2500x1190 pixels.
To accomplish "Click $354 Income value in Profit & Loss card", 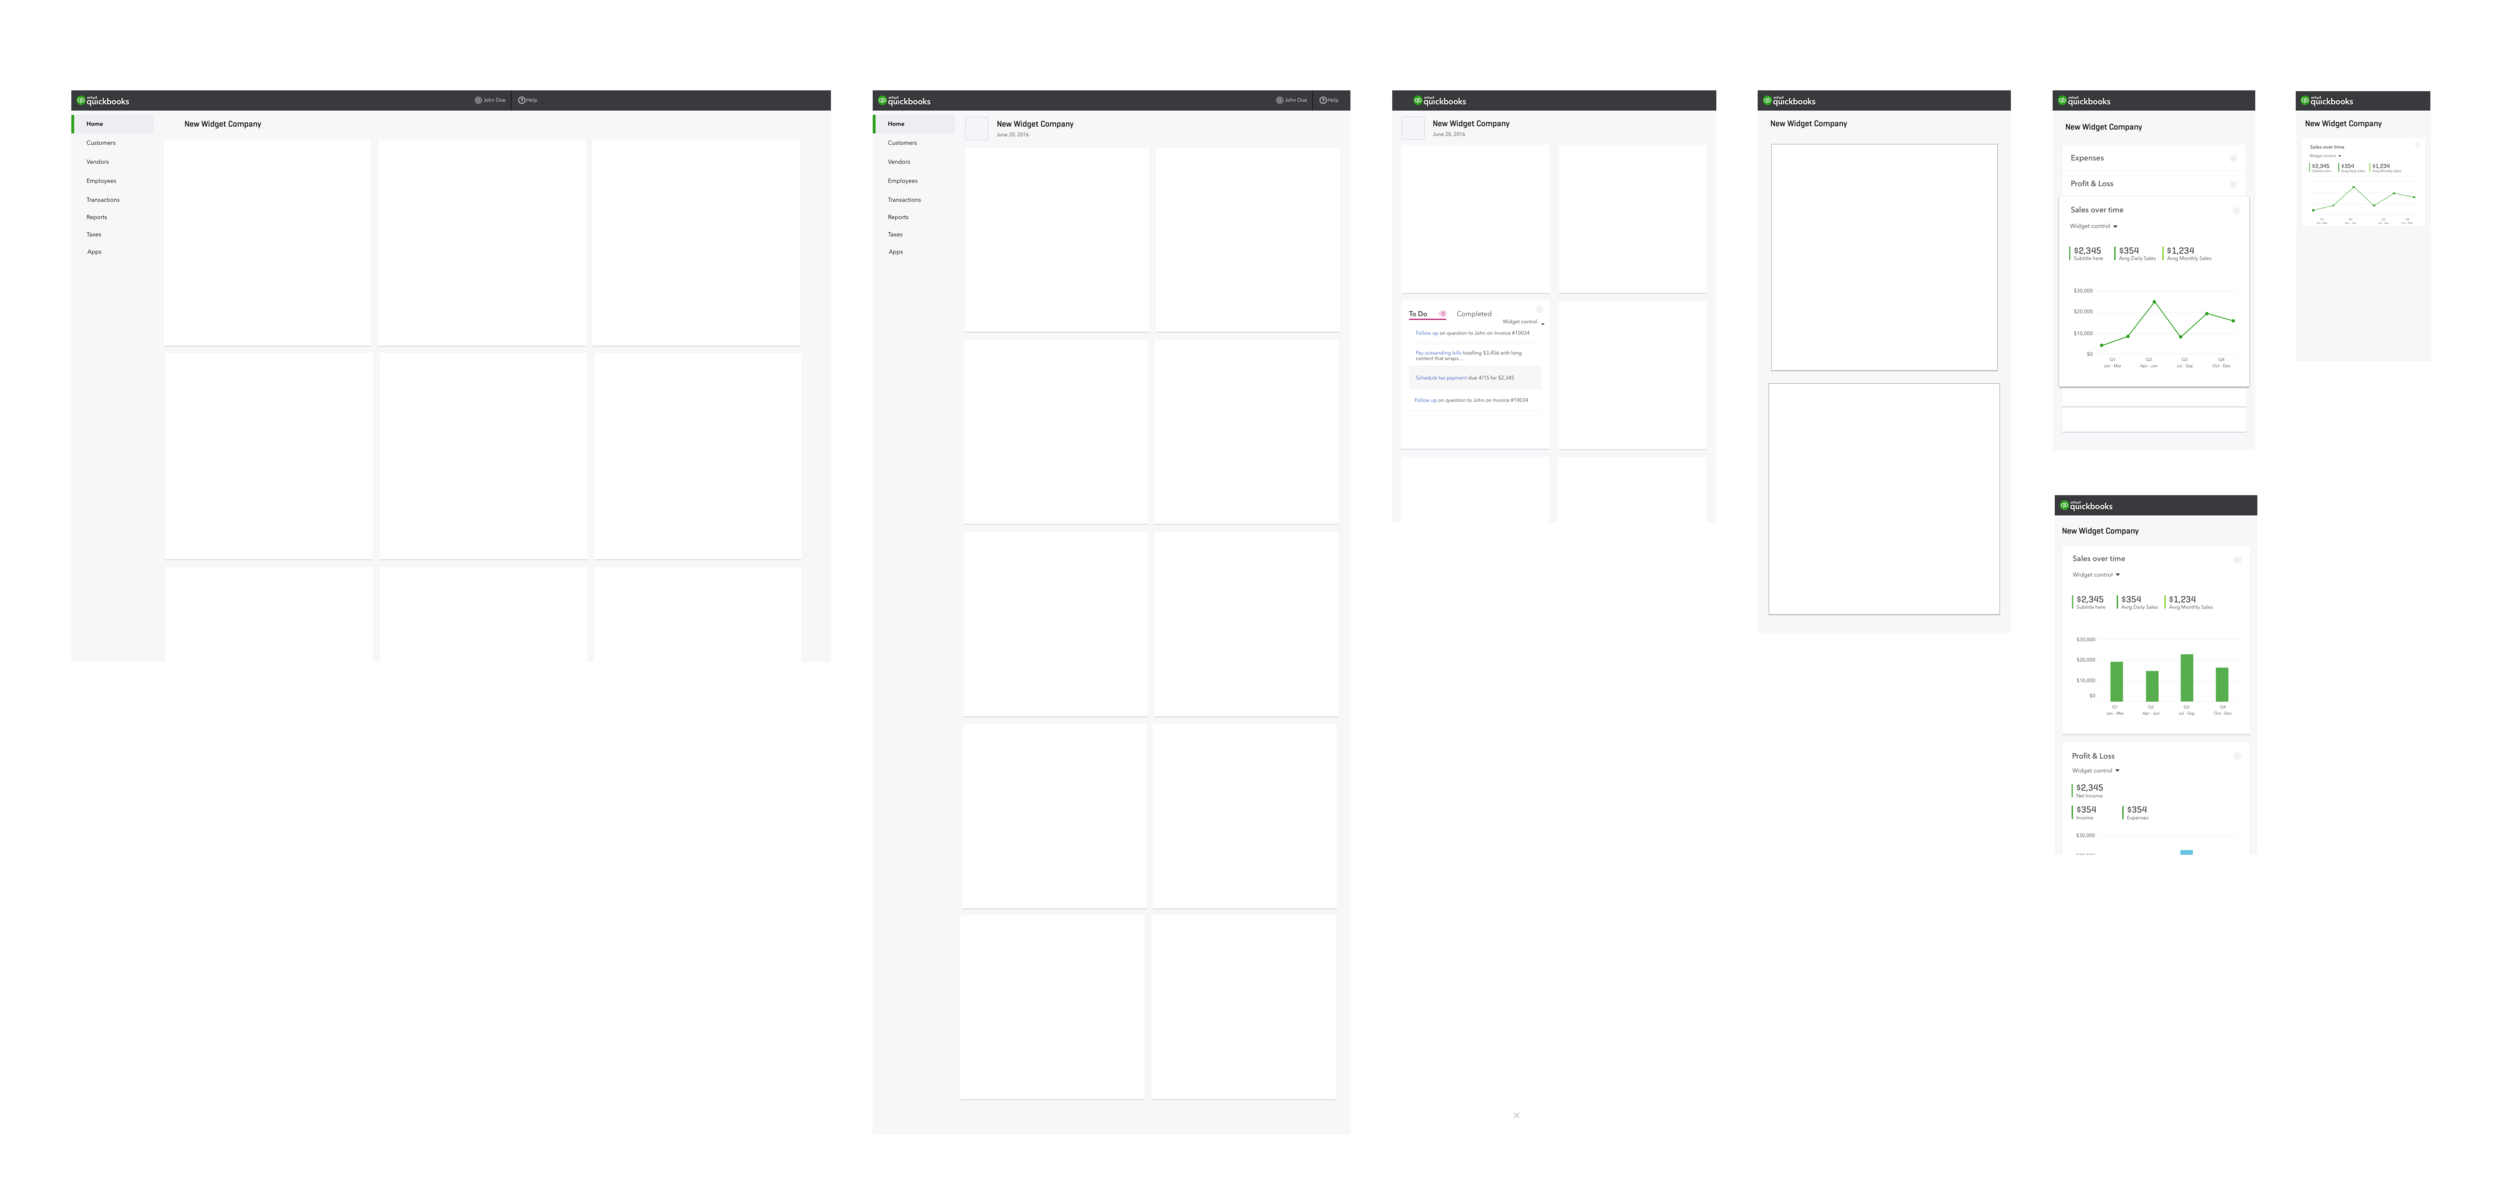I will 2086,810.
